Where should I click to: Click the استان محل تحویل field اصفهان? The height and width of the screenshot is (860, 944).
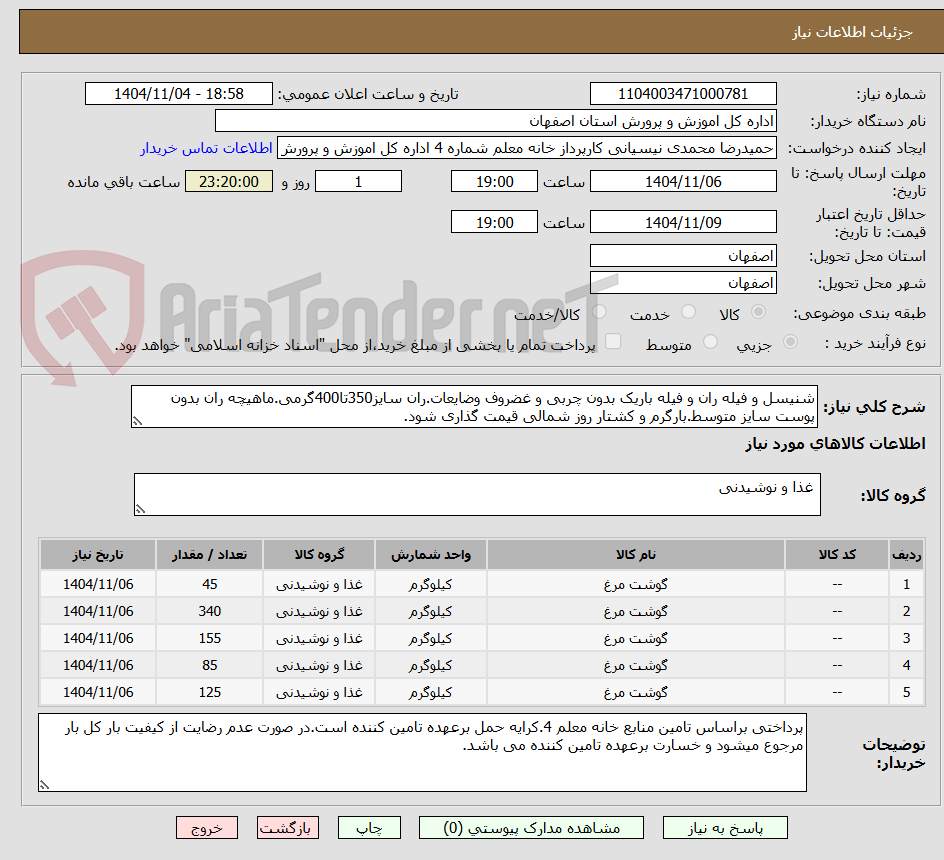coord(683,256)
